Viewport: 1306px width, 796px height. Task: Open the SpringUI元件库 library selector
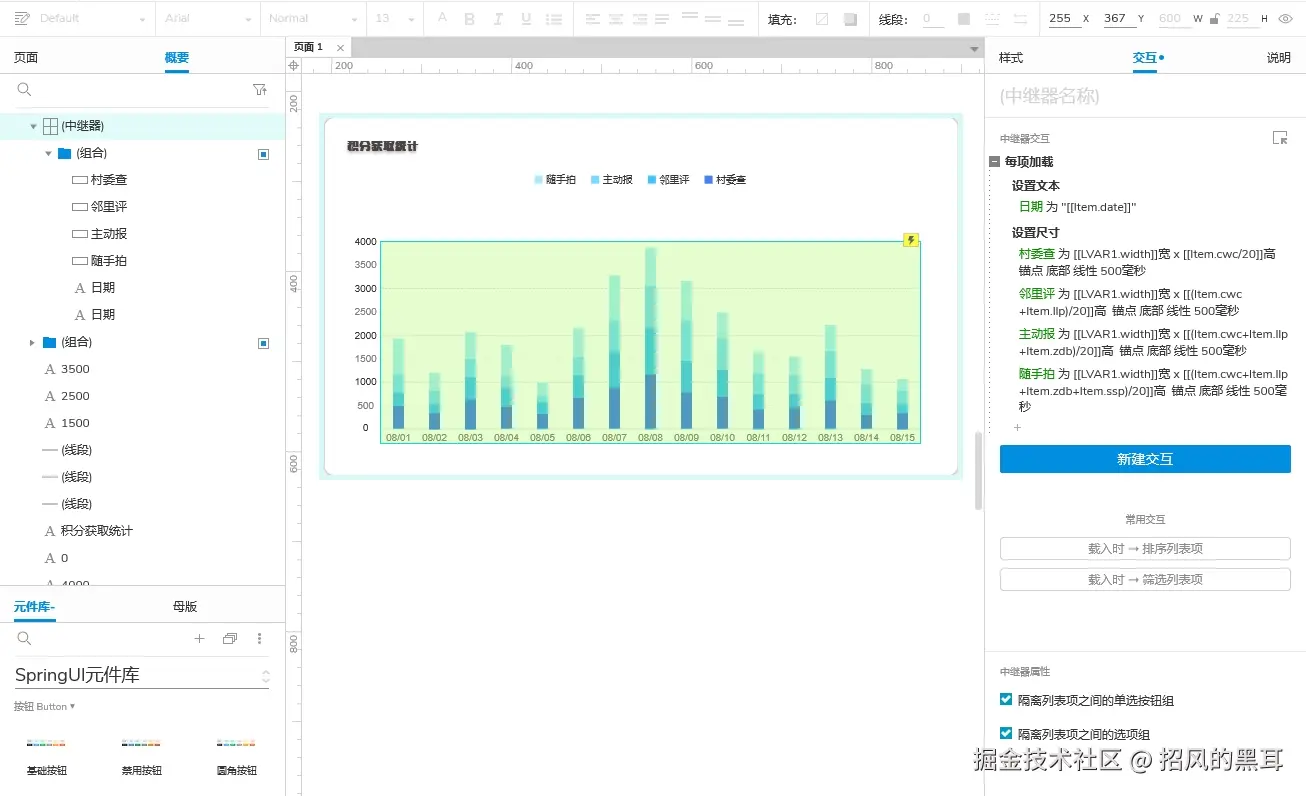pos(142,675)
